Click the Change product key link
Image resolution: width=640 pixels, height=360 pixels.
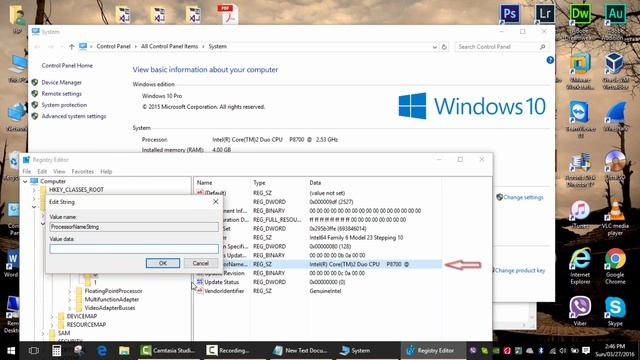520,271
